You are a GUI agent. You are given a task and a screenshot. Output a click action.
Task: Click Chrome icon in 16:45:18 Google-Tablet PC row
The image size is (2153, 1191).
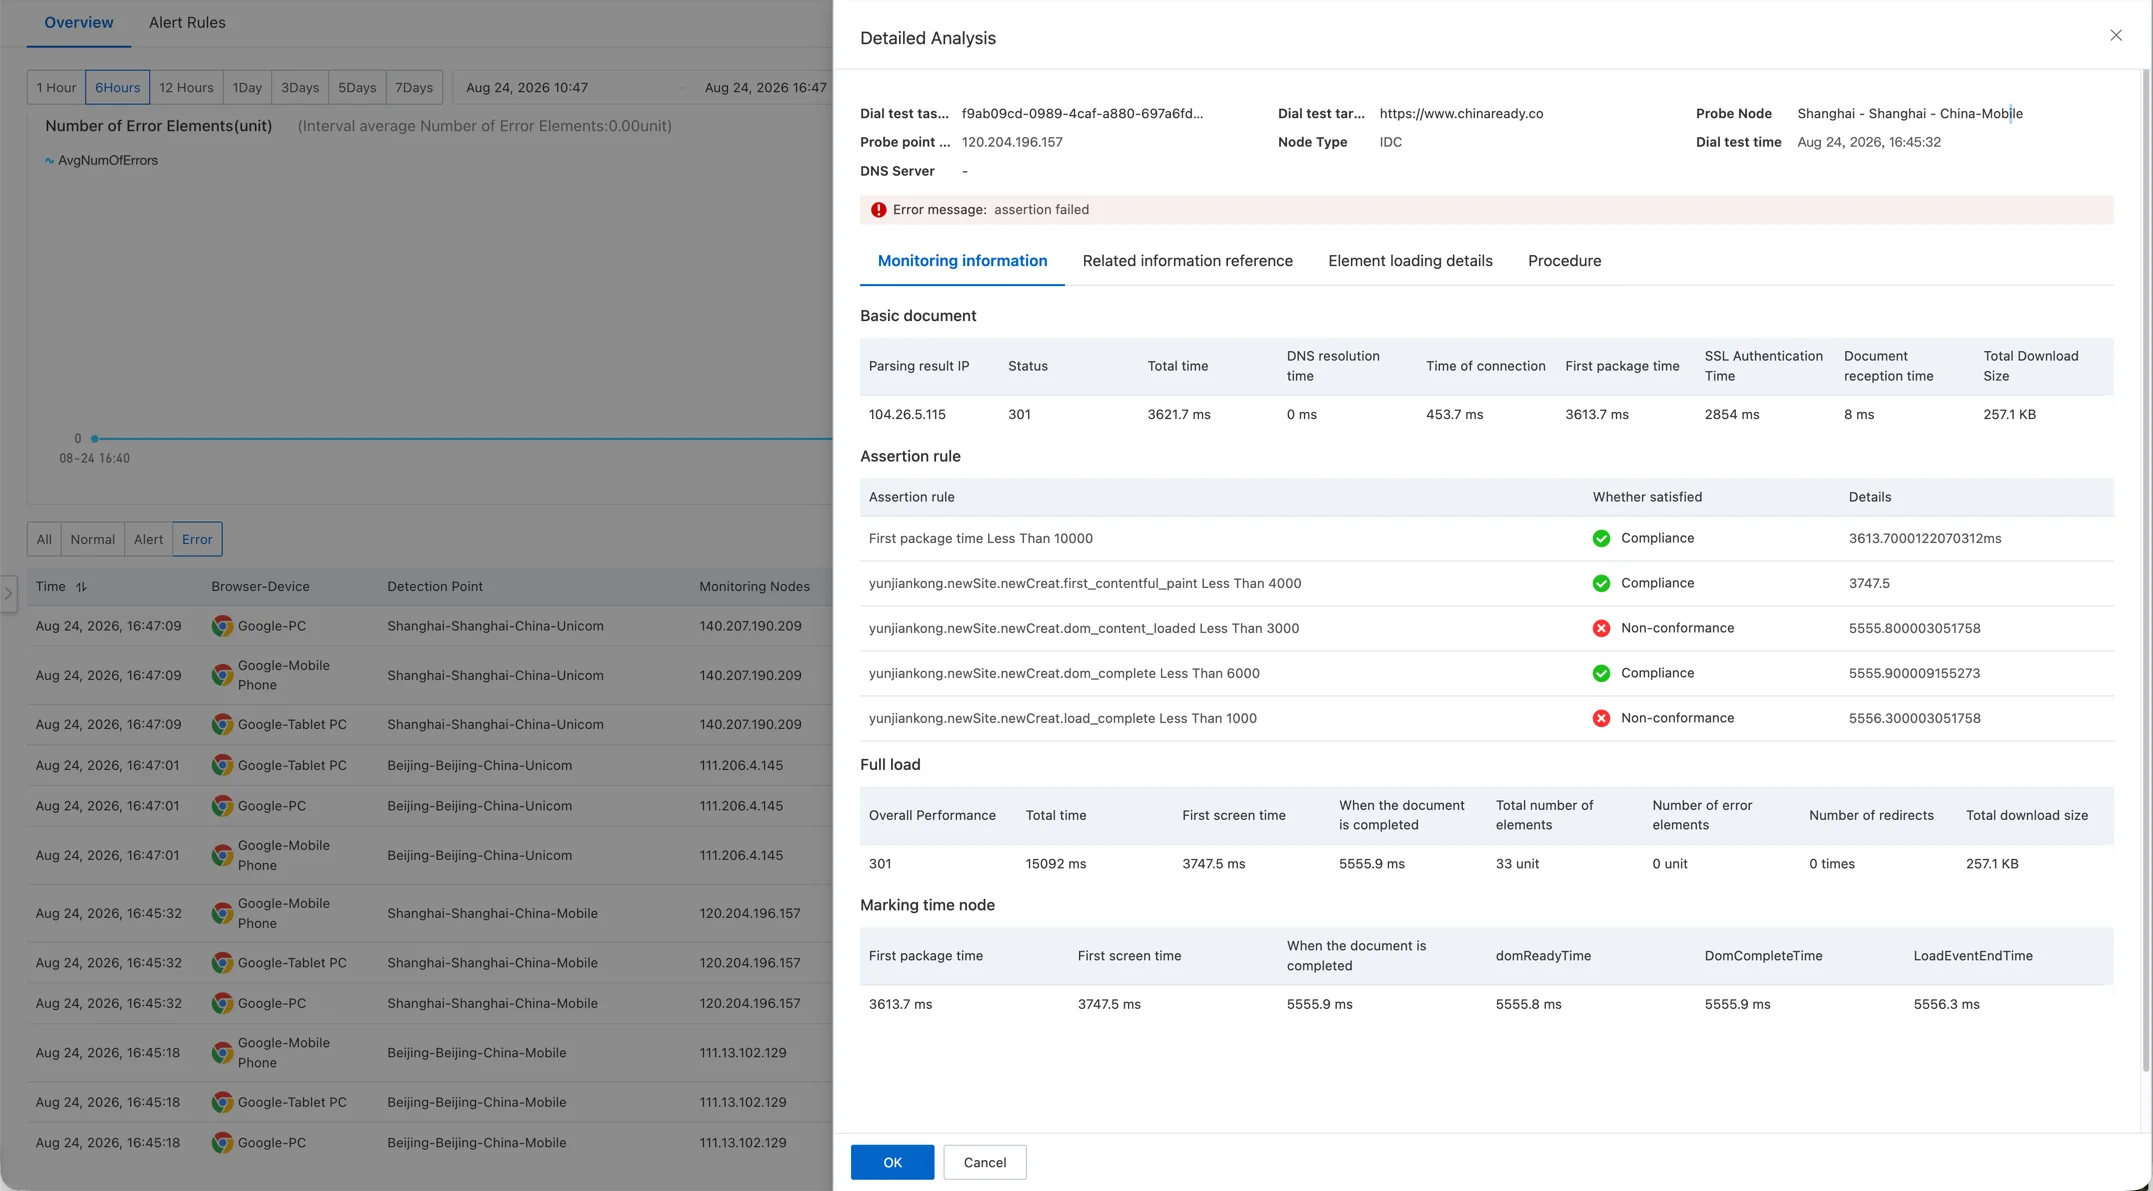click(x=222, y=1102)
